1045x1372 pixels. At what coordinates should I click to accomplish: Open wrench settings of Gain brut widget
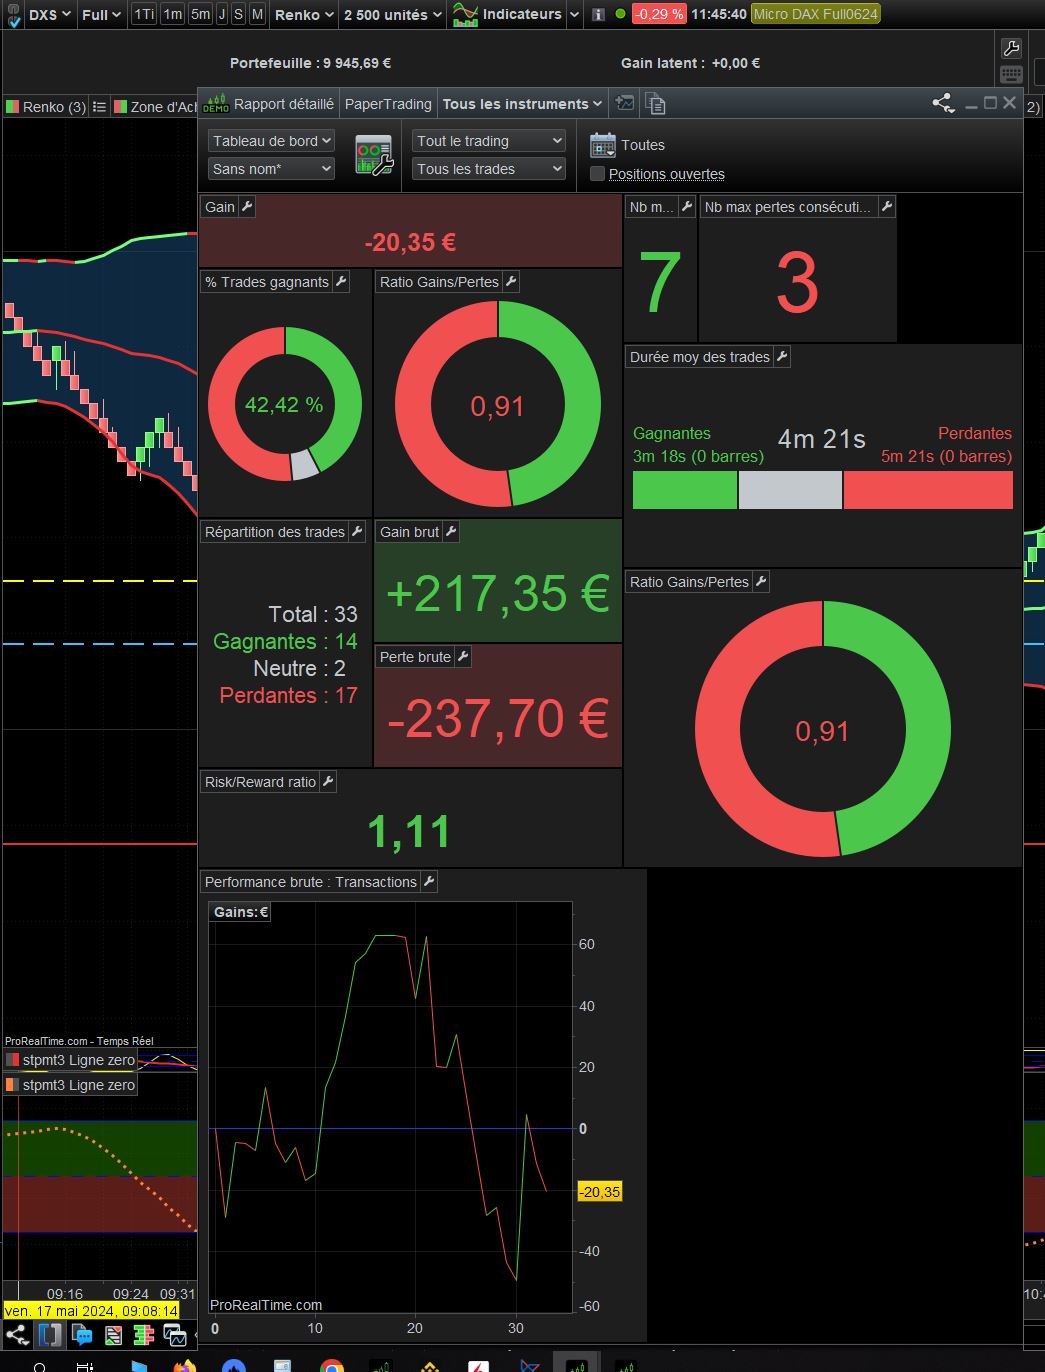[x=451, y=532]
